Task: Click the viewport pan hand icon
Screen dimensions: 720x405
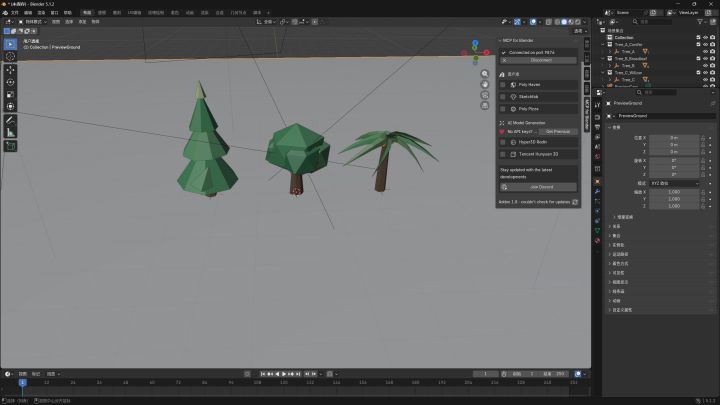Action: point(484,84)
